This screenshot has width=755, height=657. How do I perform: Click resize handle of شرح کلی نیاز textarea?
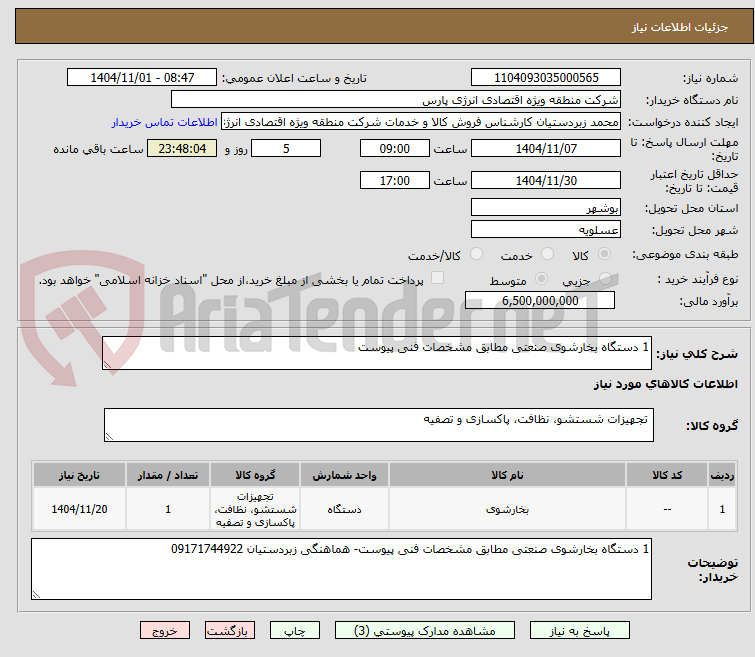(x=107, y=365)
